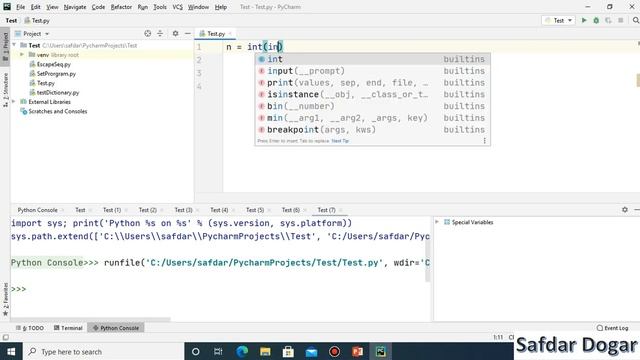Open testDictionary.py file

tap(54, 92)
